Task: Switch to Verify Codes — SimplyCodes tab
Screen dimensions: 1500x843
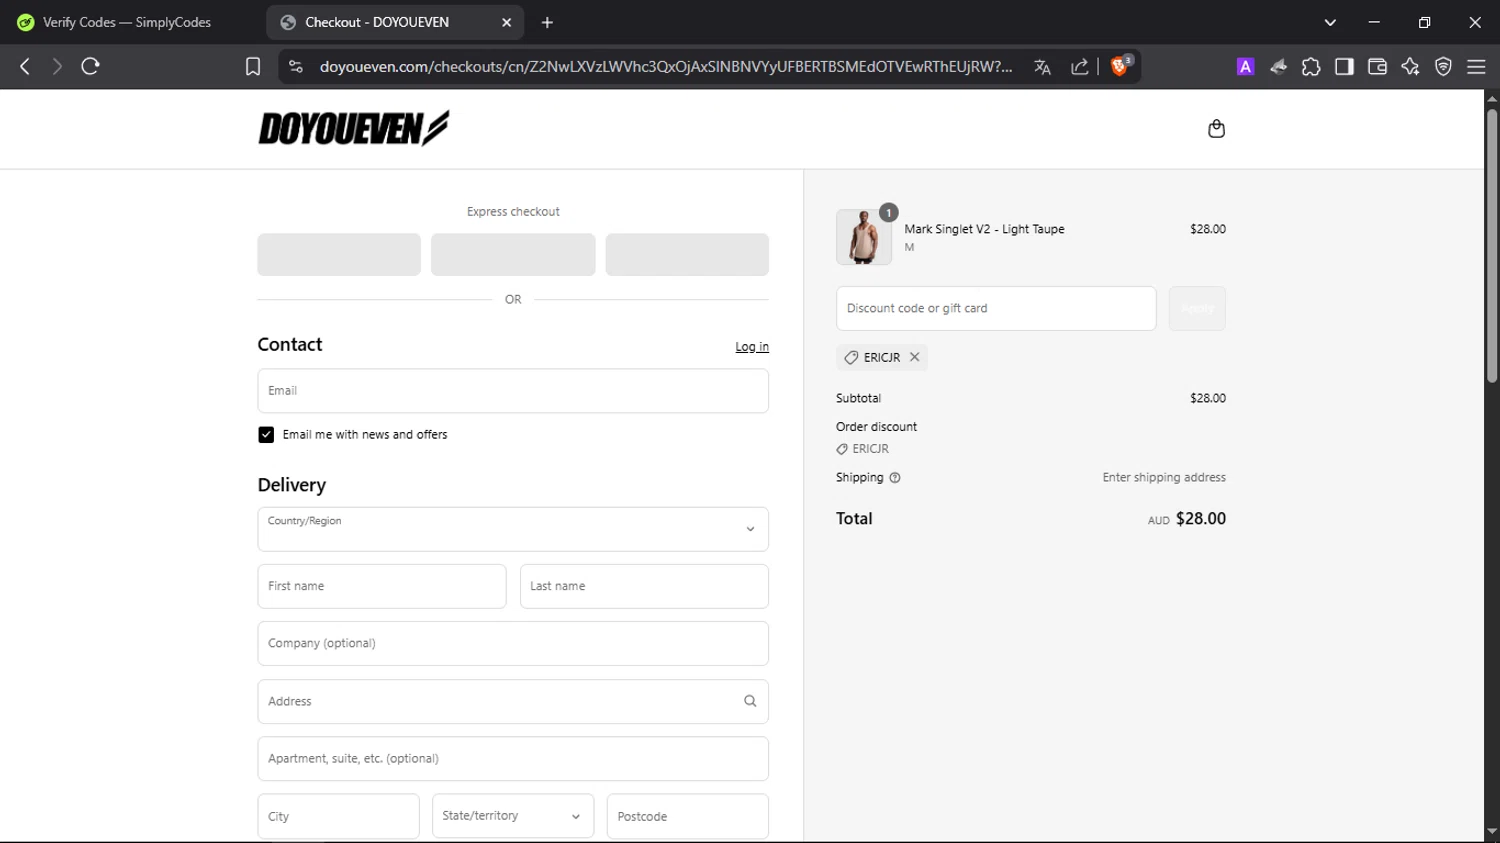Action: pos(126,22)
